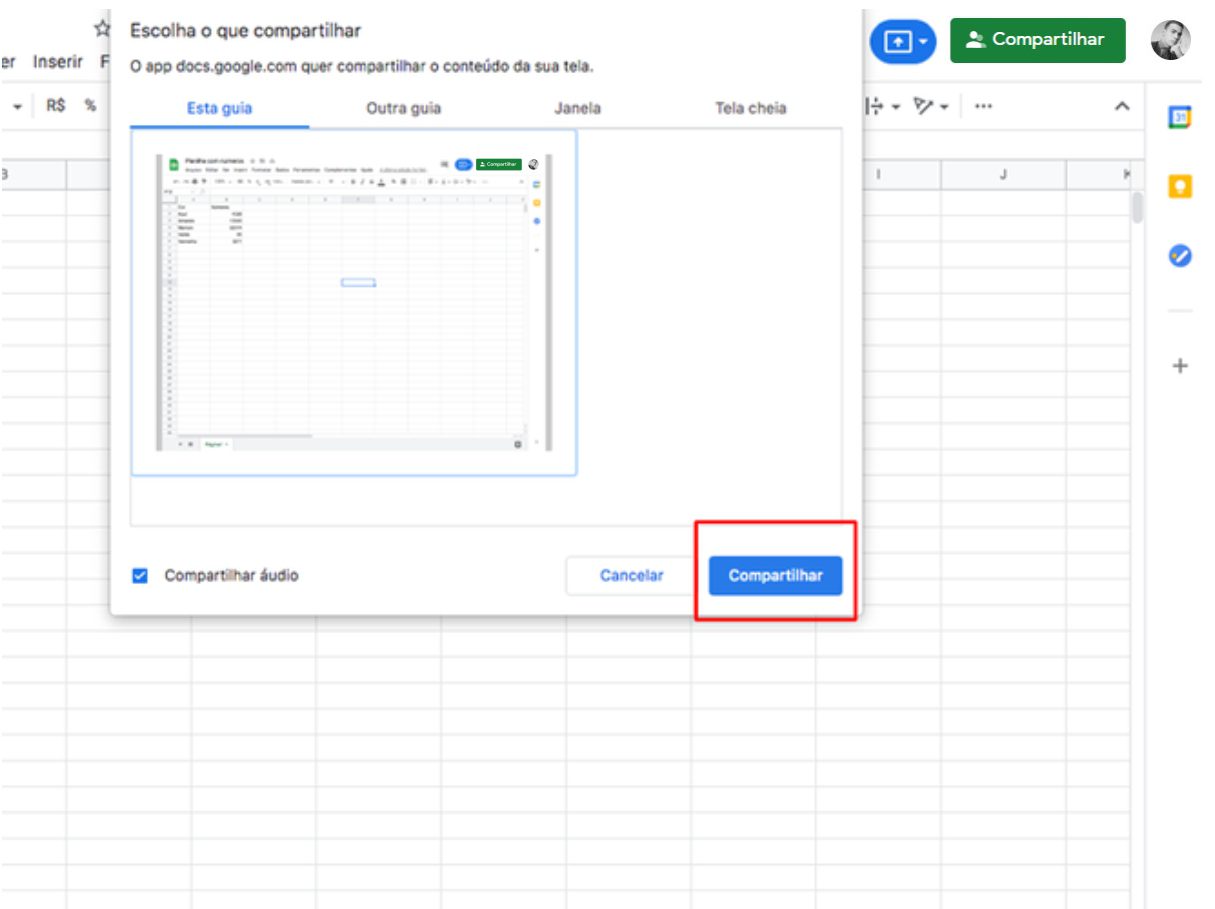Image resolution: width=1215 pixels, height=909 pixels.
Task: Open the Inserir menu
Action: tap(57, 62)
